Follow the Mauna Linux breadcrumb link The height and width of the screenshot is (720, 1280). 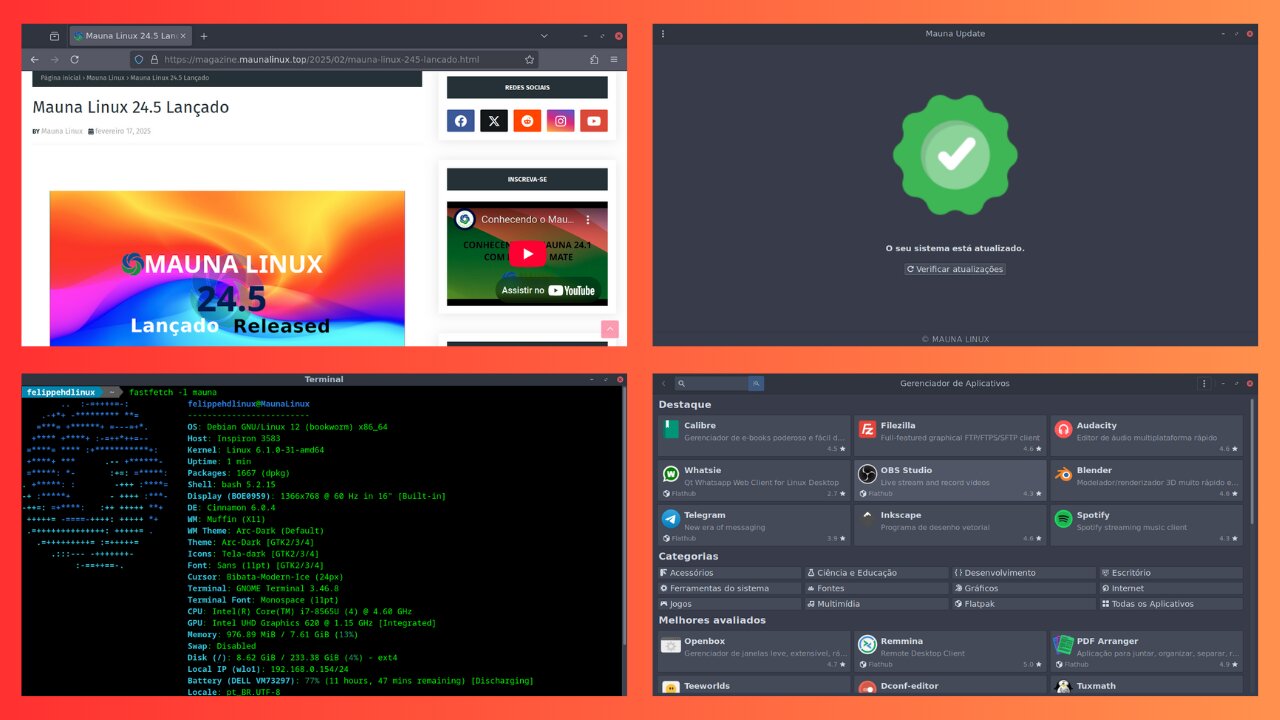coord(105,77)
